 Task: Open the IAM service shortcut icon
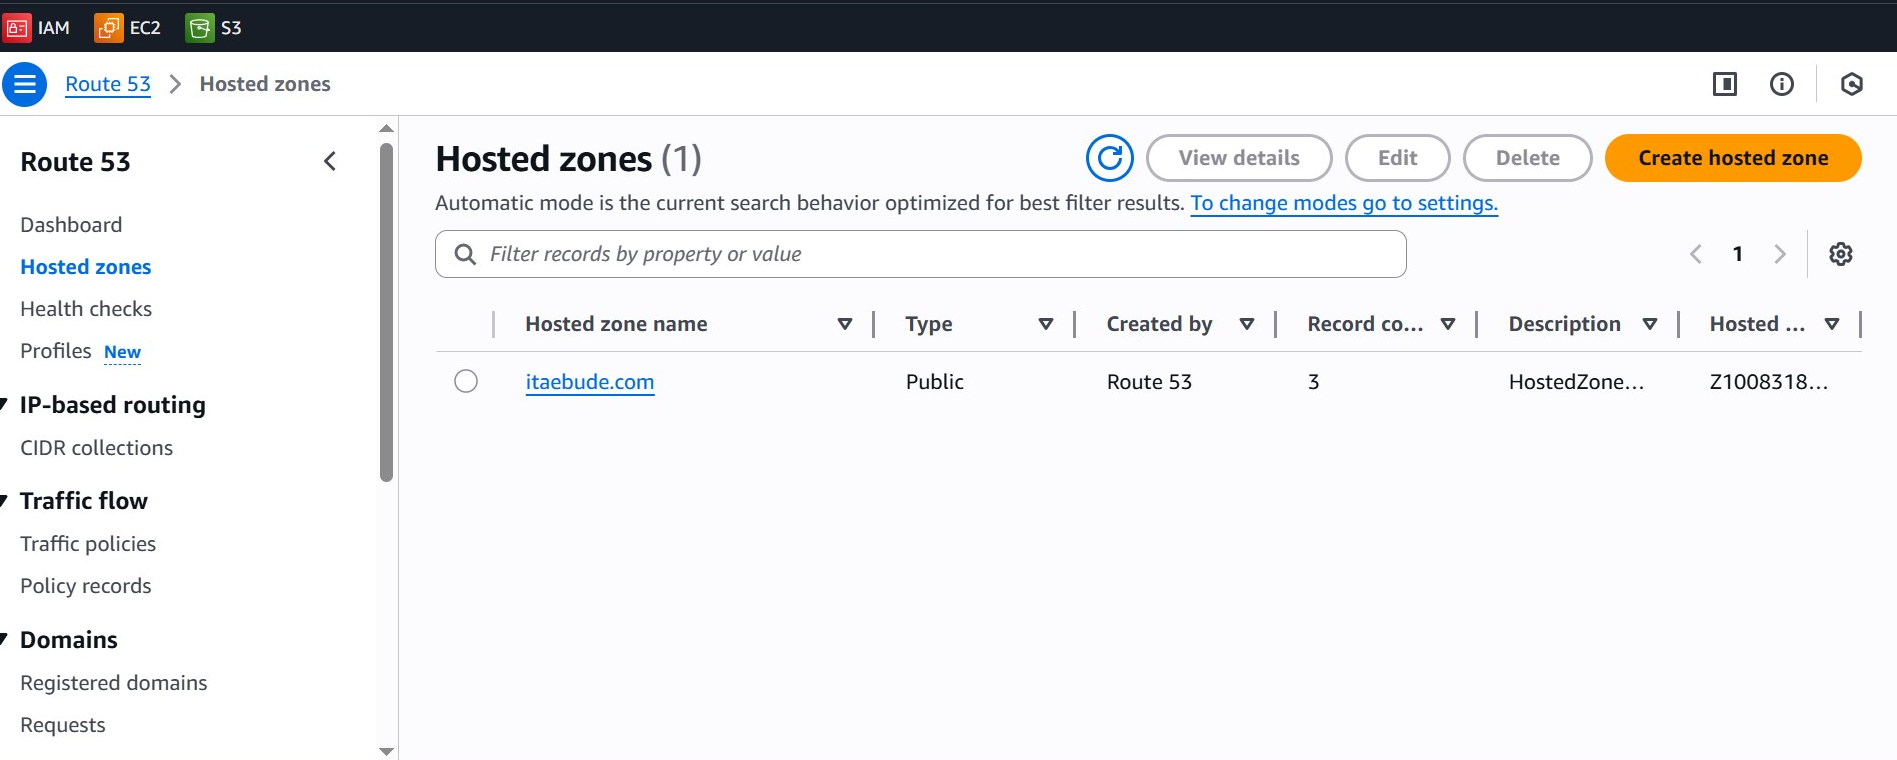(x=17, y=28)
